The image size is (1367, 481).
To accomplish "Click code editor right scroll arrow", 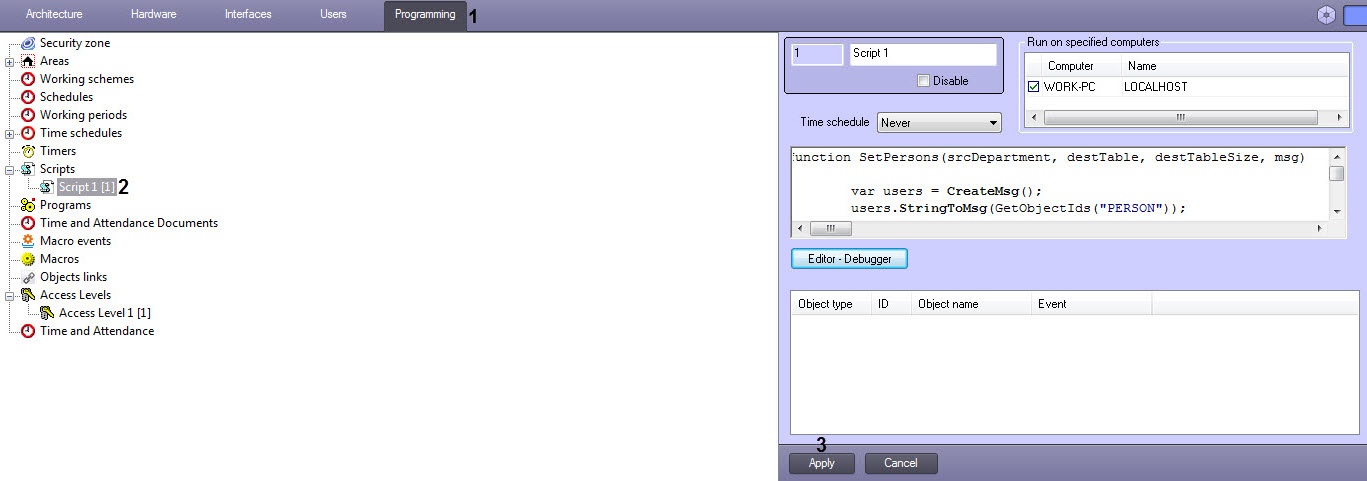I will (1319, 229).
